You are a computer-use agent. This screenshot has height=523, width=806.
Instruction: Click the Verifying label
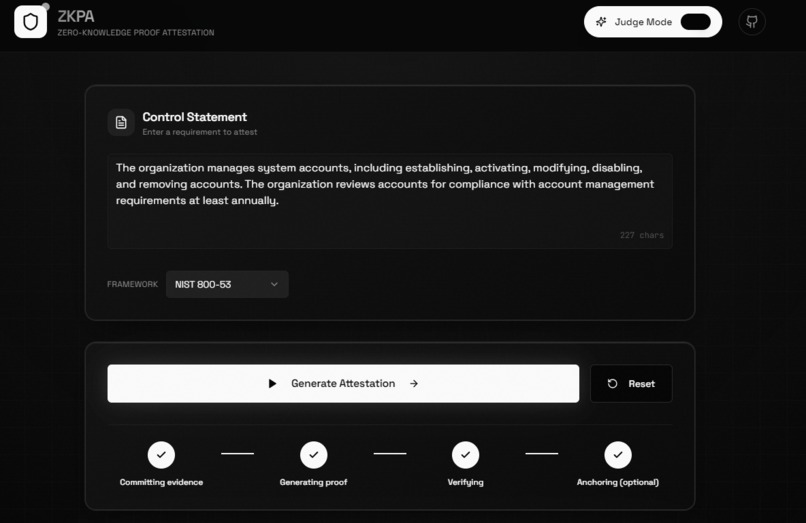466,482
